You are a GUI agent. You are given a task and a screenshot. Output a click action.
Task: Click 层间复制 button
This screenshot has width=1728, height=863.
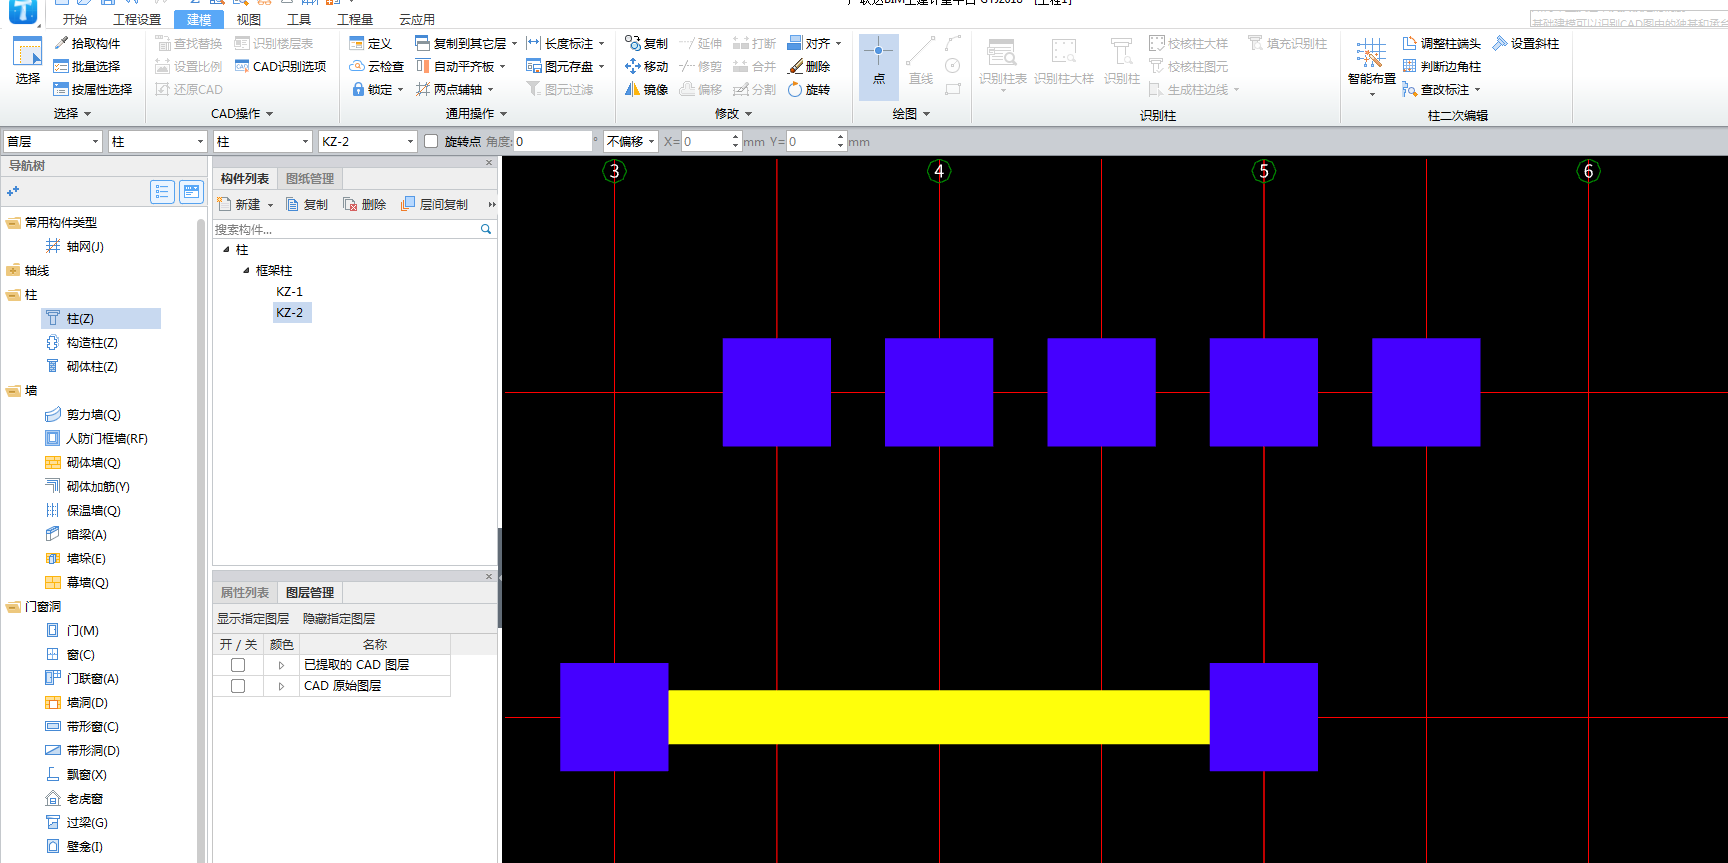point(435,204)
